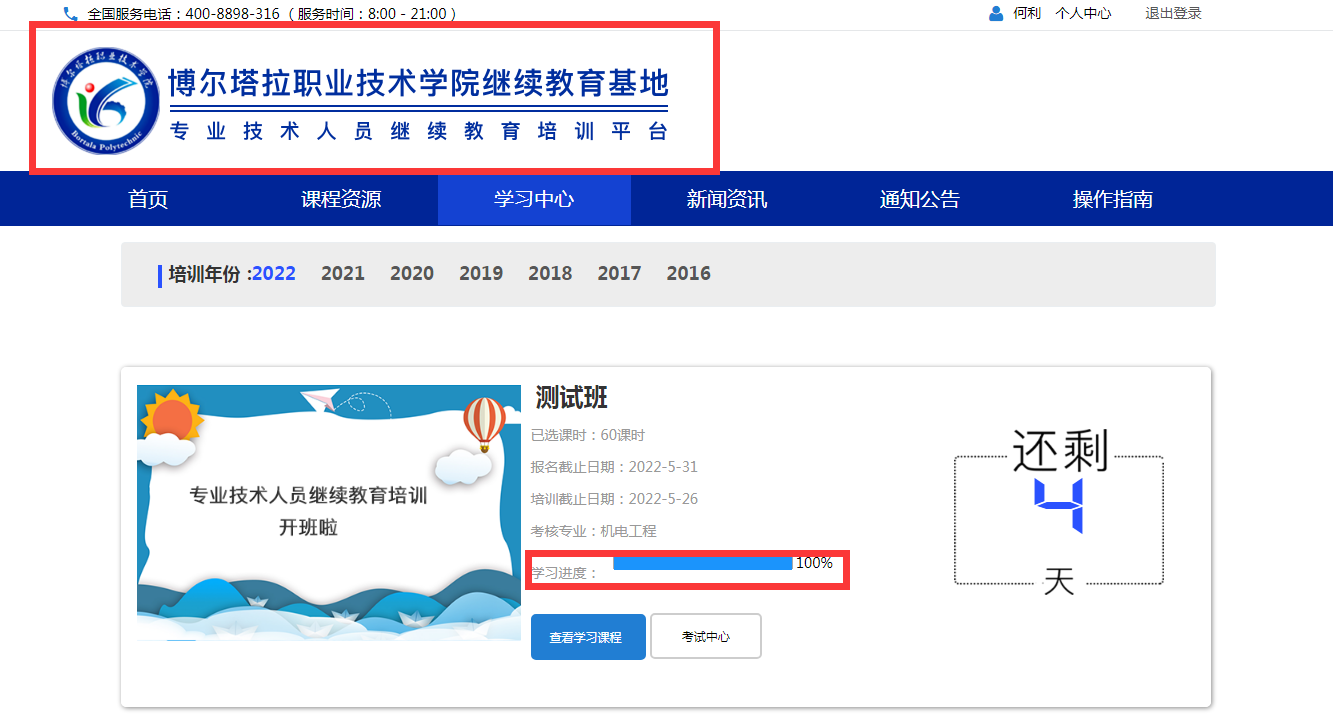Image resolution: width=1333 pixels, height=721 pixels.
Task: Open the 通知公告 announcements tab
Action: click(x=919, y=199)
